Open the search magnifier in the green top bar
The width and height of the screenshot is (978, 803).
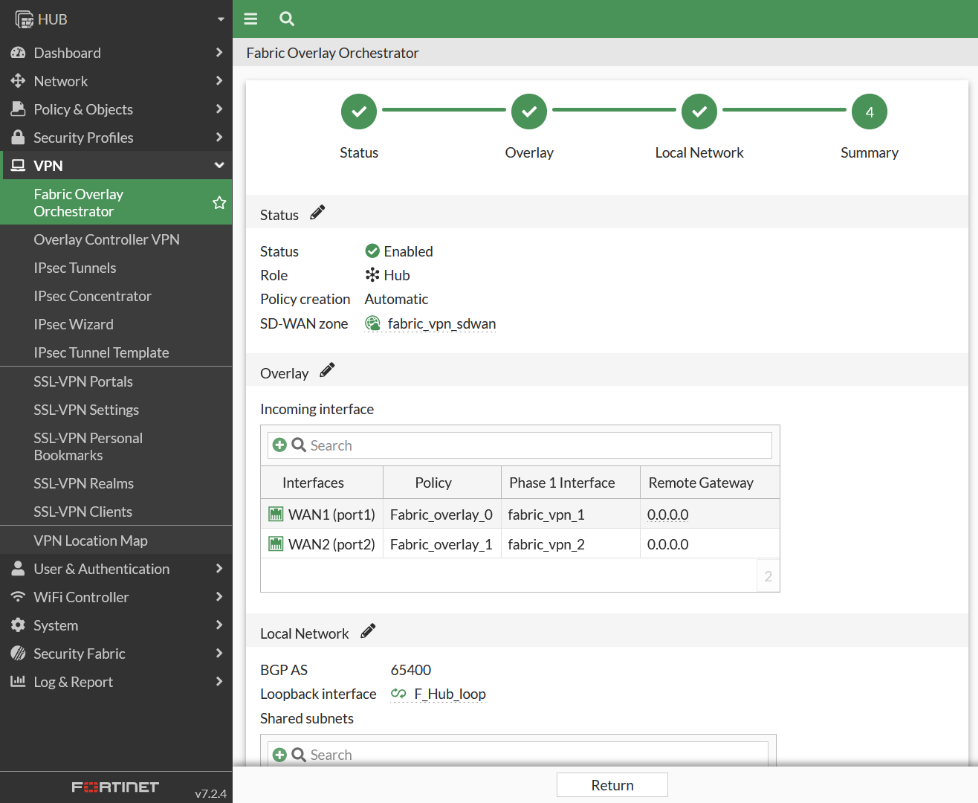[x=286, y=18]
